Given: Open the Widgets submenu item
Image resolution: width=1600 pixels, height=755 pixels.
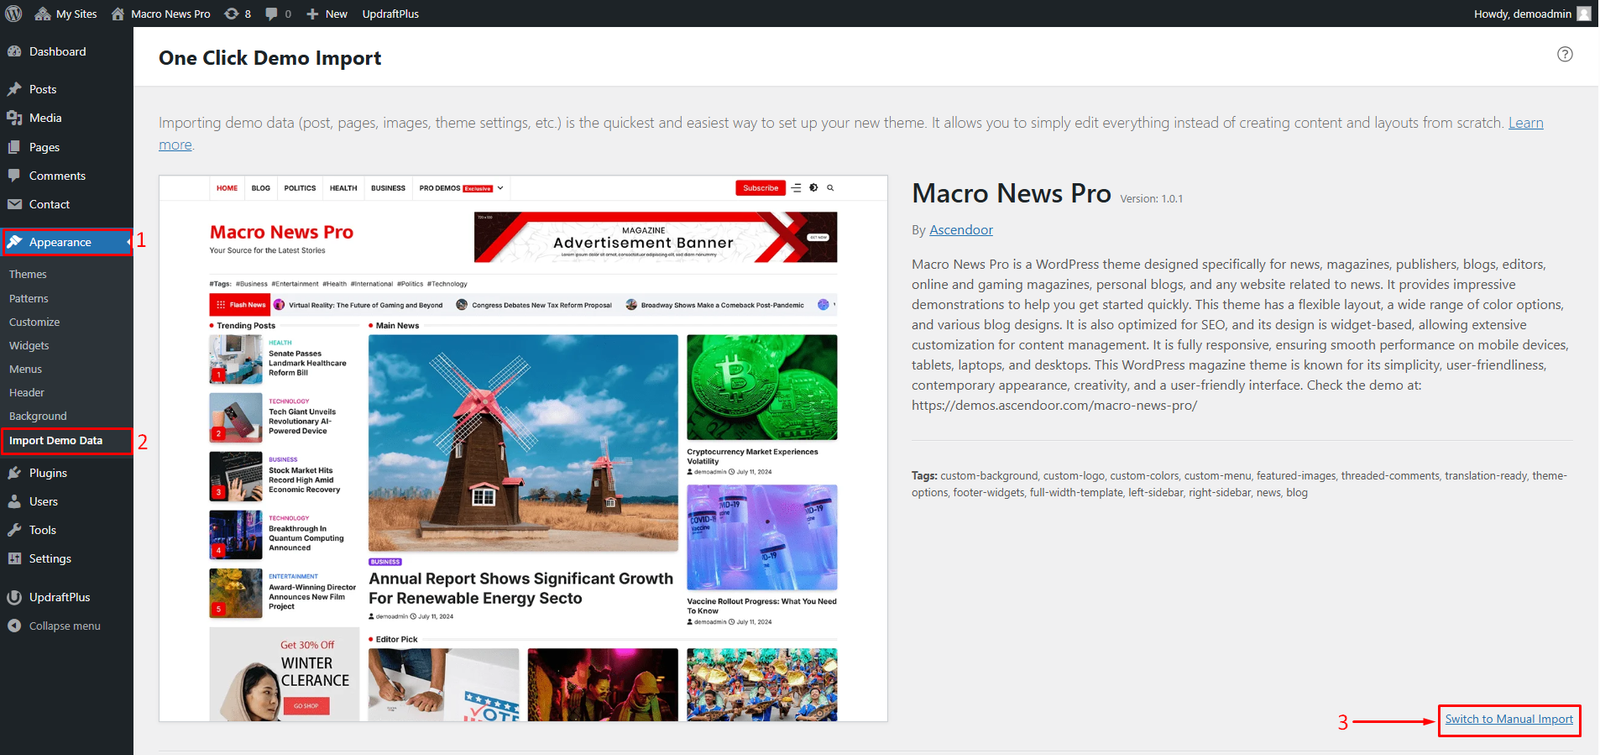Looking at the screenshot, I should (x=29, y=346).
